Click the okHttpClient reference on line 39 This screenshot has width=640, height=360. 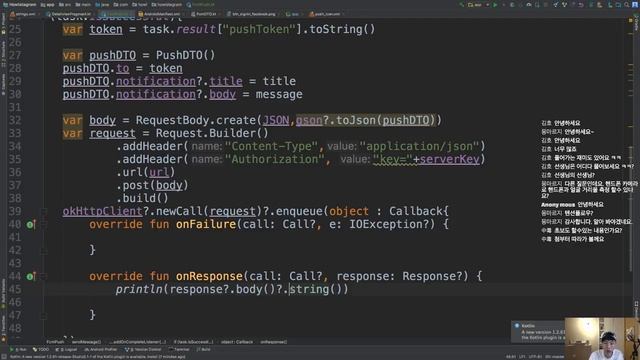[102, 211]
